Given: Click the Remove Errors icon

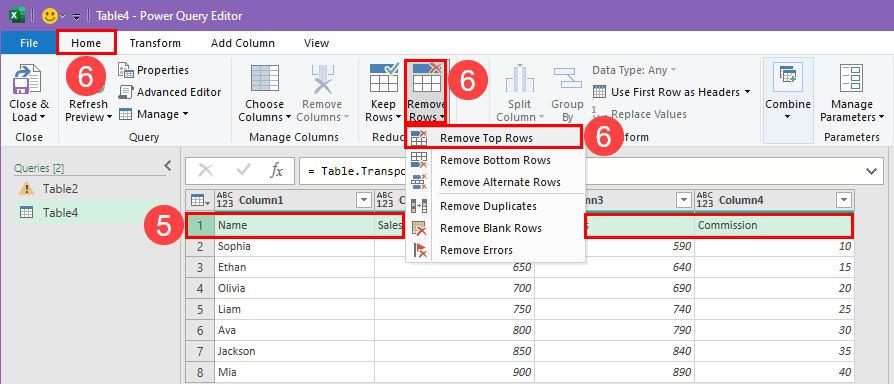Looking at the screenshot, I should pos(419,250).
